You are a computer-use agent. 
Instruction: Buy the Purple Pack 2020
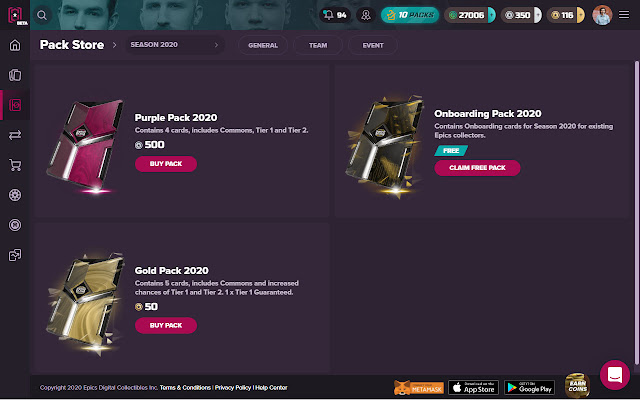165,163
